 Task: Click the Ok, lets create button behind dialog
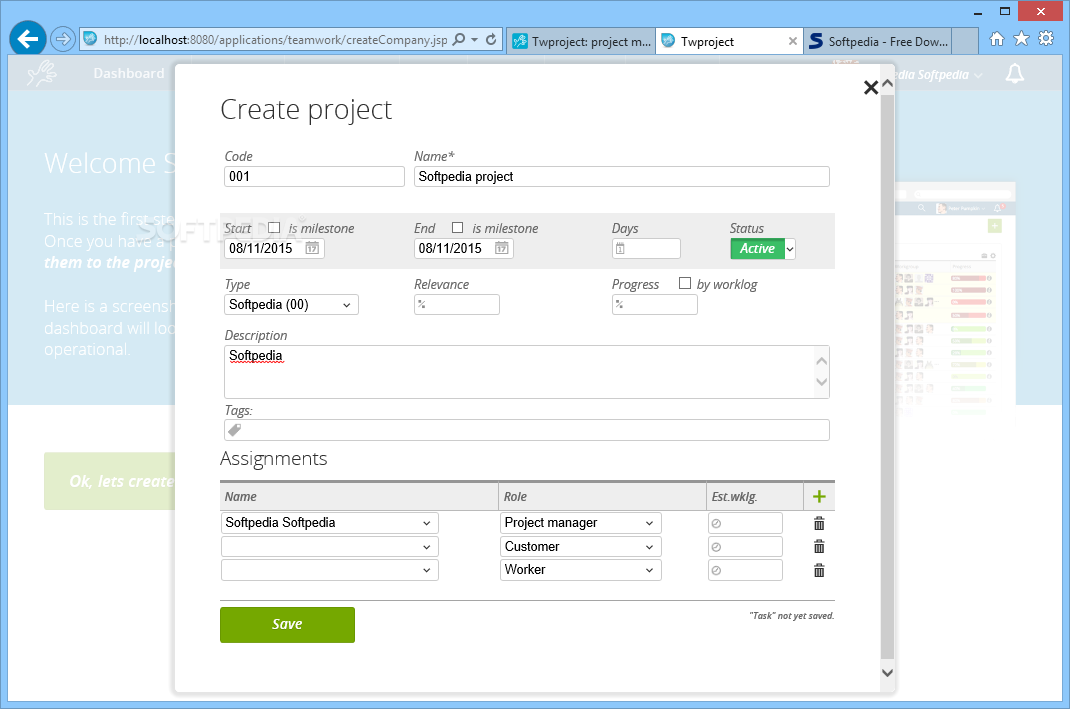pos(110,481)
